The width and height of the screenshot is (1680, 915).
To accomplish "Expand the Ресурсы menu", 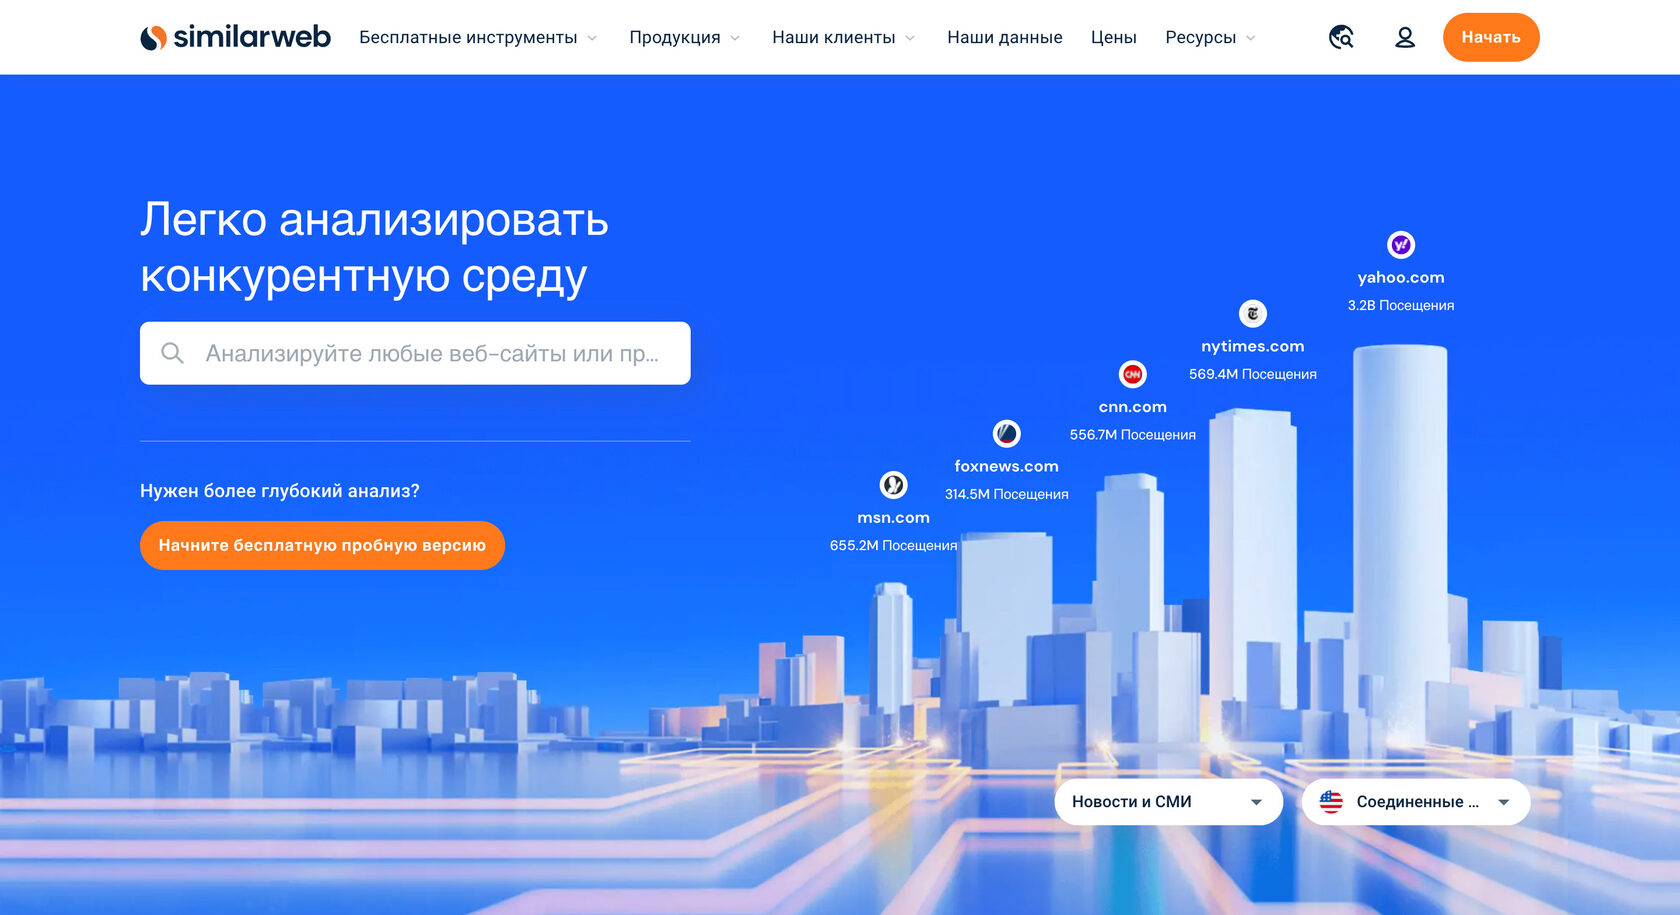I will click(x=1210, y=37).
